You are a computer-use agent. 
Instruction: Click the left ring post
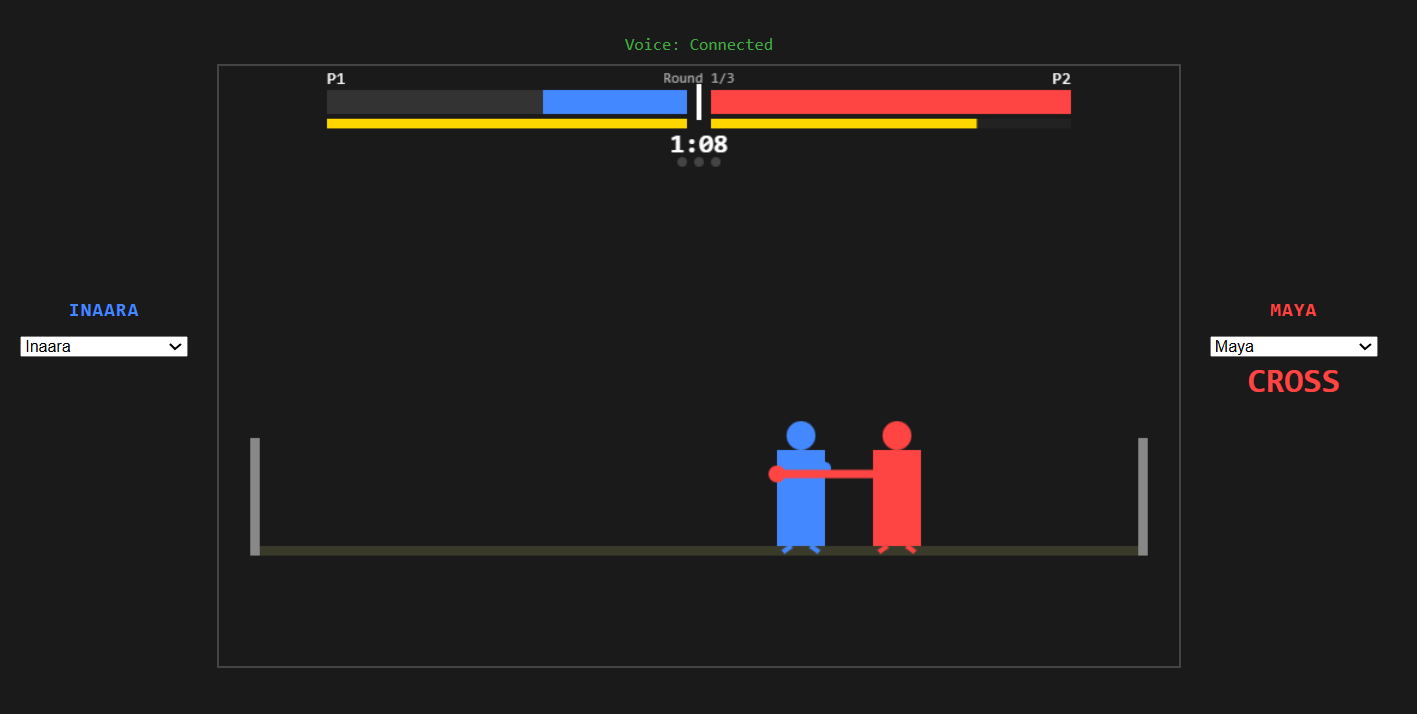[255, 497]
